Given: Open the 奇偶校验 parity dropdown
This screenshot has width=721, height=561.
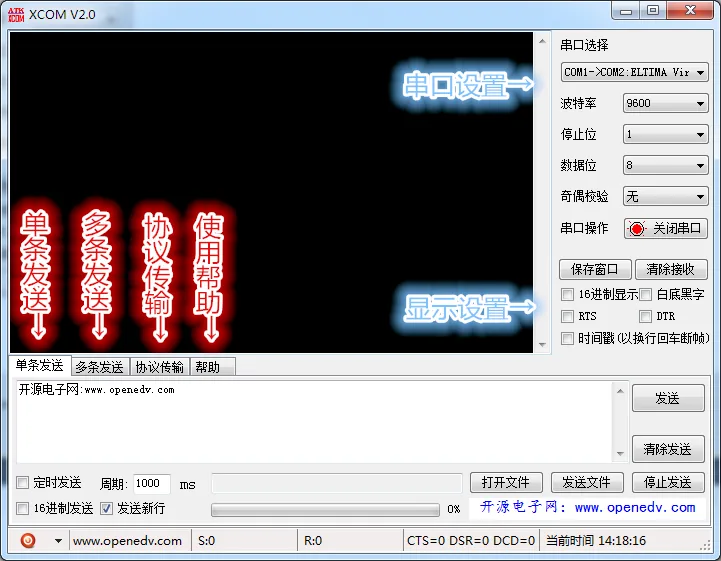Looking at the screenshot, I should (x=665, y=197).
